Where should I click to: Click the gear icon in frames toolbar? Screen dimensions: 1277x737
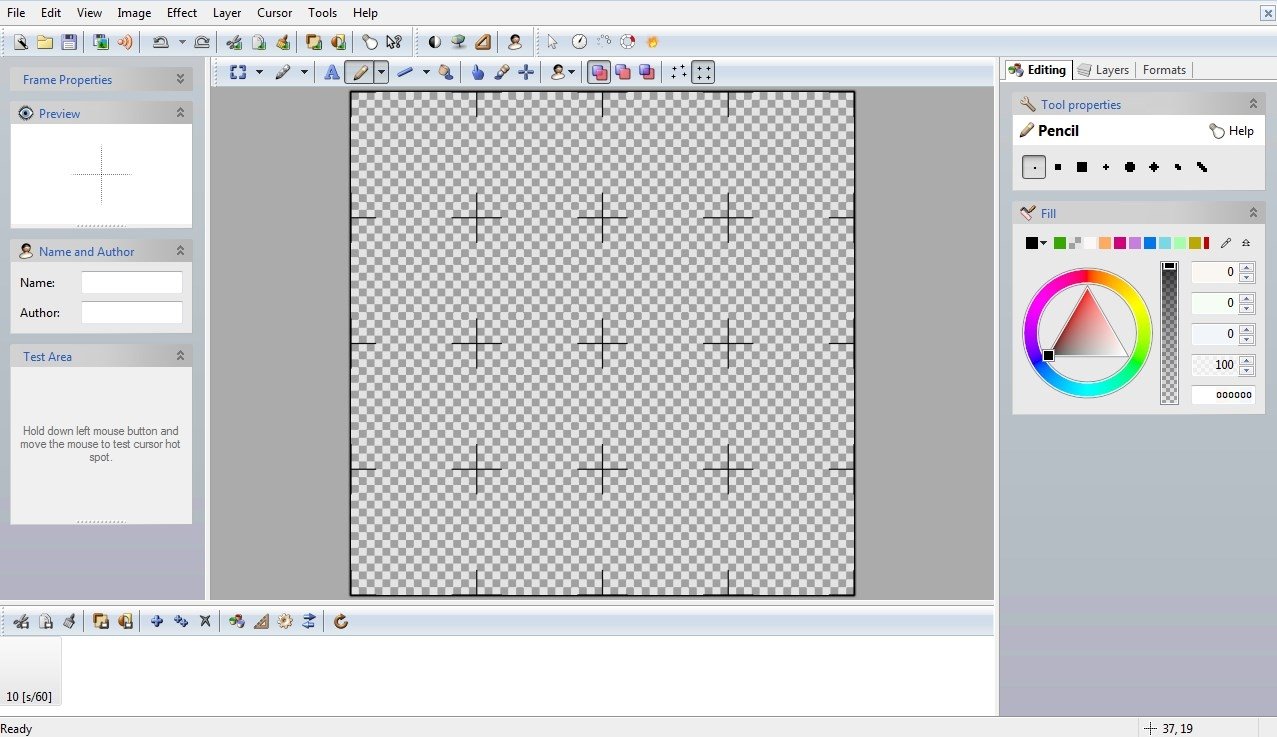click(x=285, y=621)
